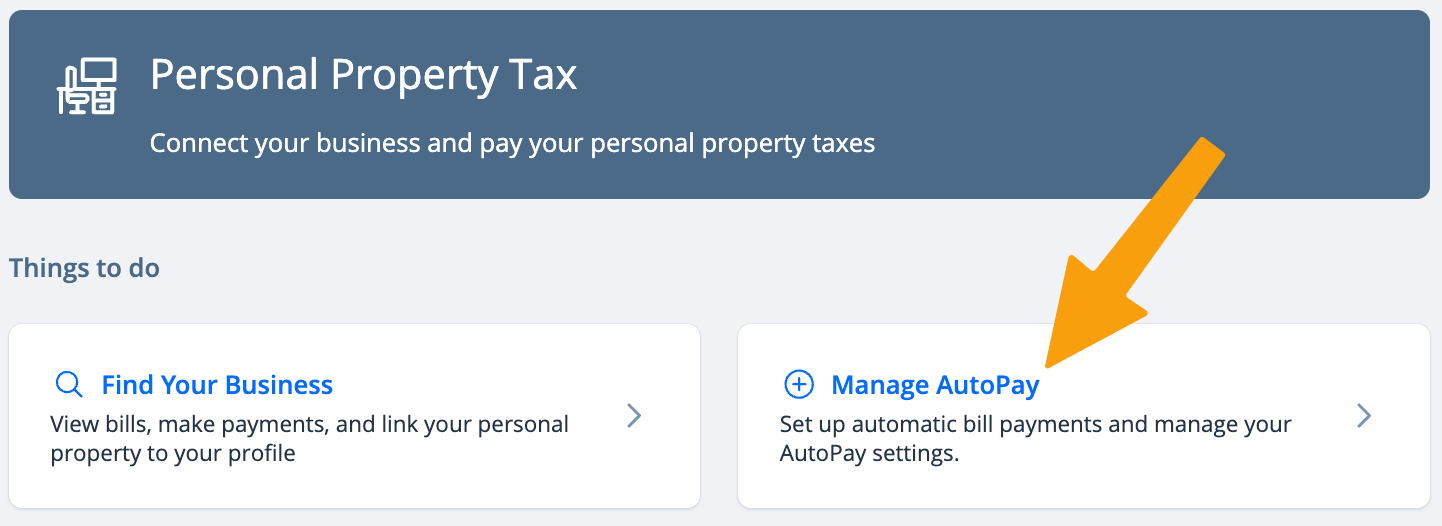The height and width of the screenshot is (526, 1442).
Task: Click 'Set up automatic bill payments' description line
Action: coord(1035,424)
